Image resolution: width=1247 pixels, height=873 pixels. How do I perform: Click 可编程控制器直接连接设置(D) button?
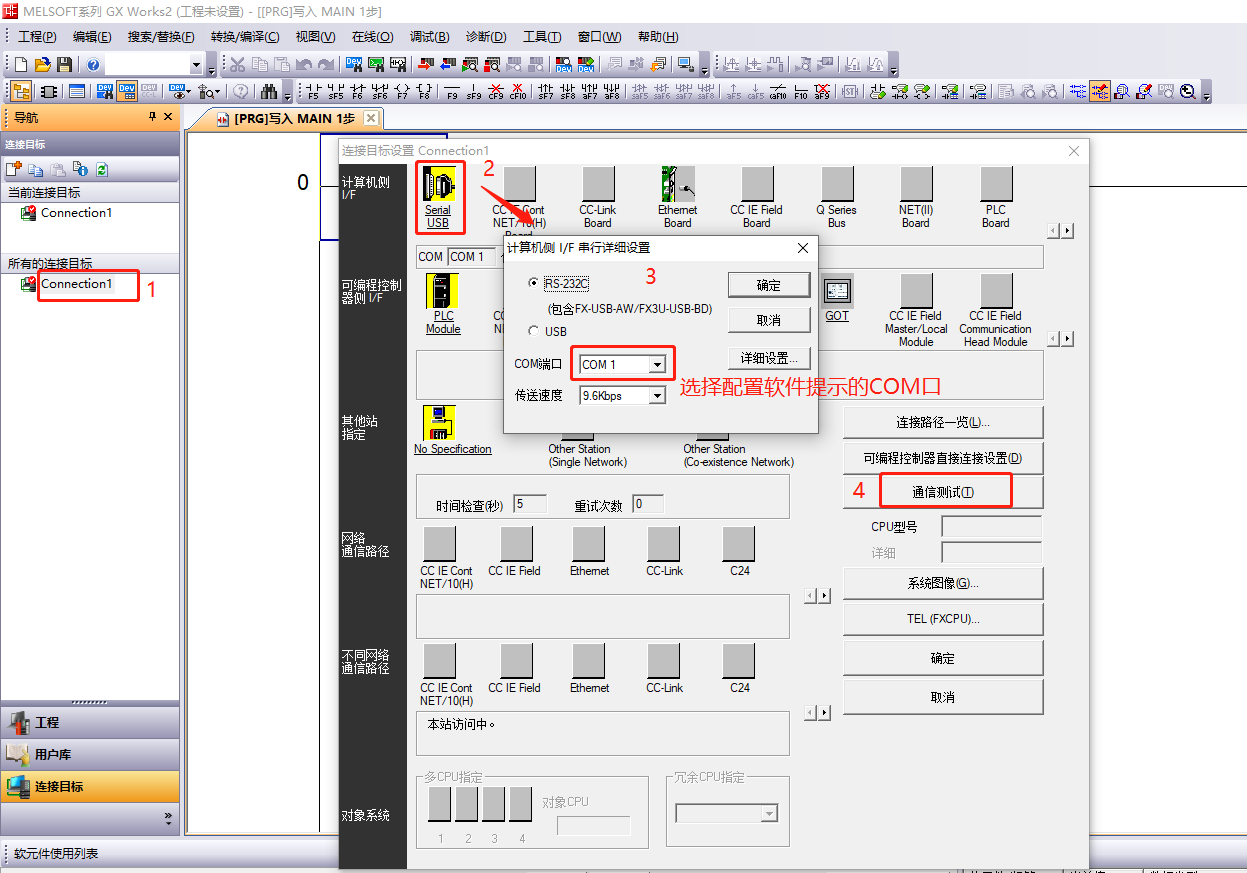943,458
